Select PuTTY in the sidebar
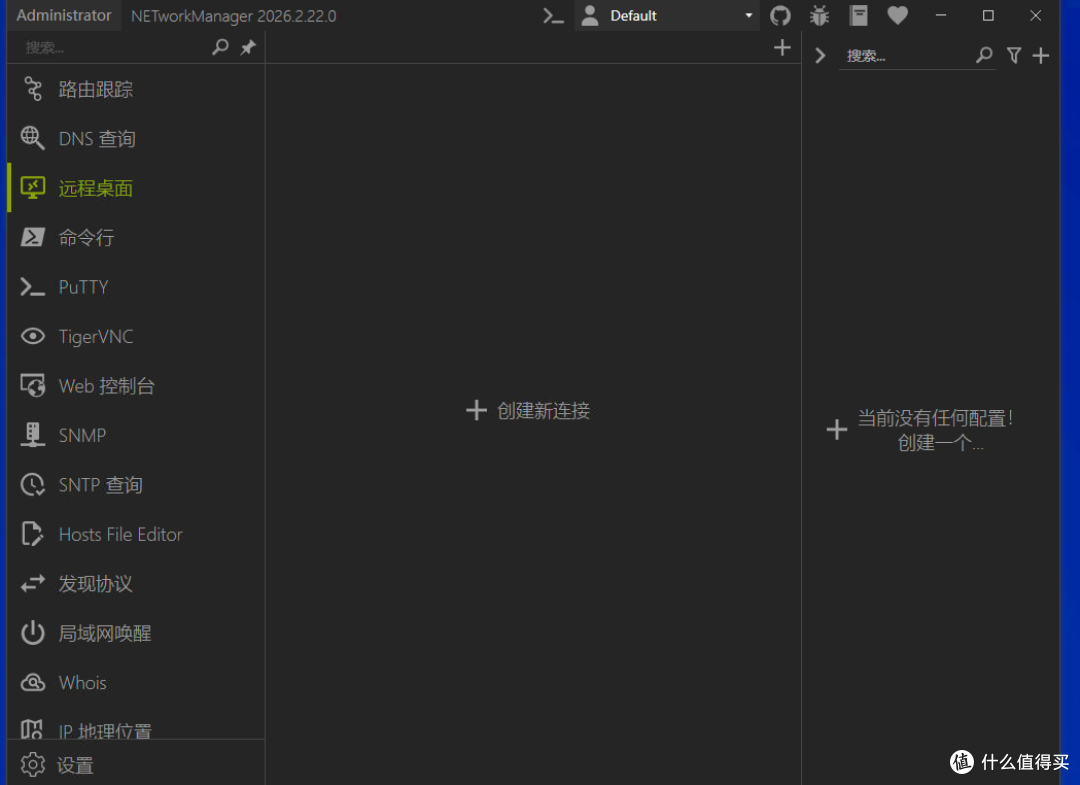Image resolution: width=1080 pixels, height=785 pixels. pyautogui.click(x=136, y=286)
